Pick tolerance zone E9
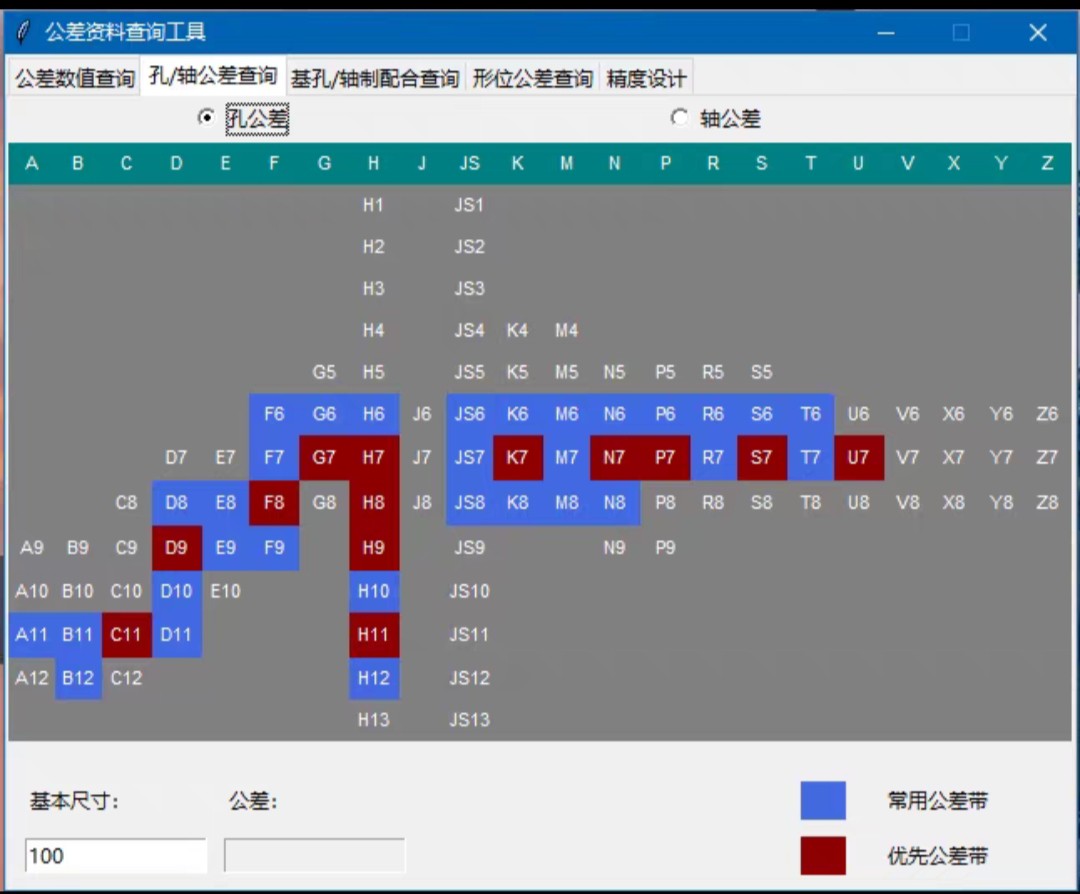 pos(225,548)
